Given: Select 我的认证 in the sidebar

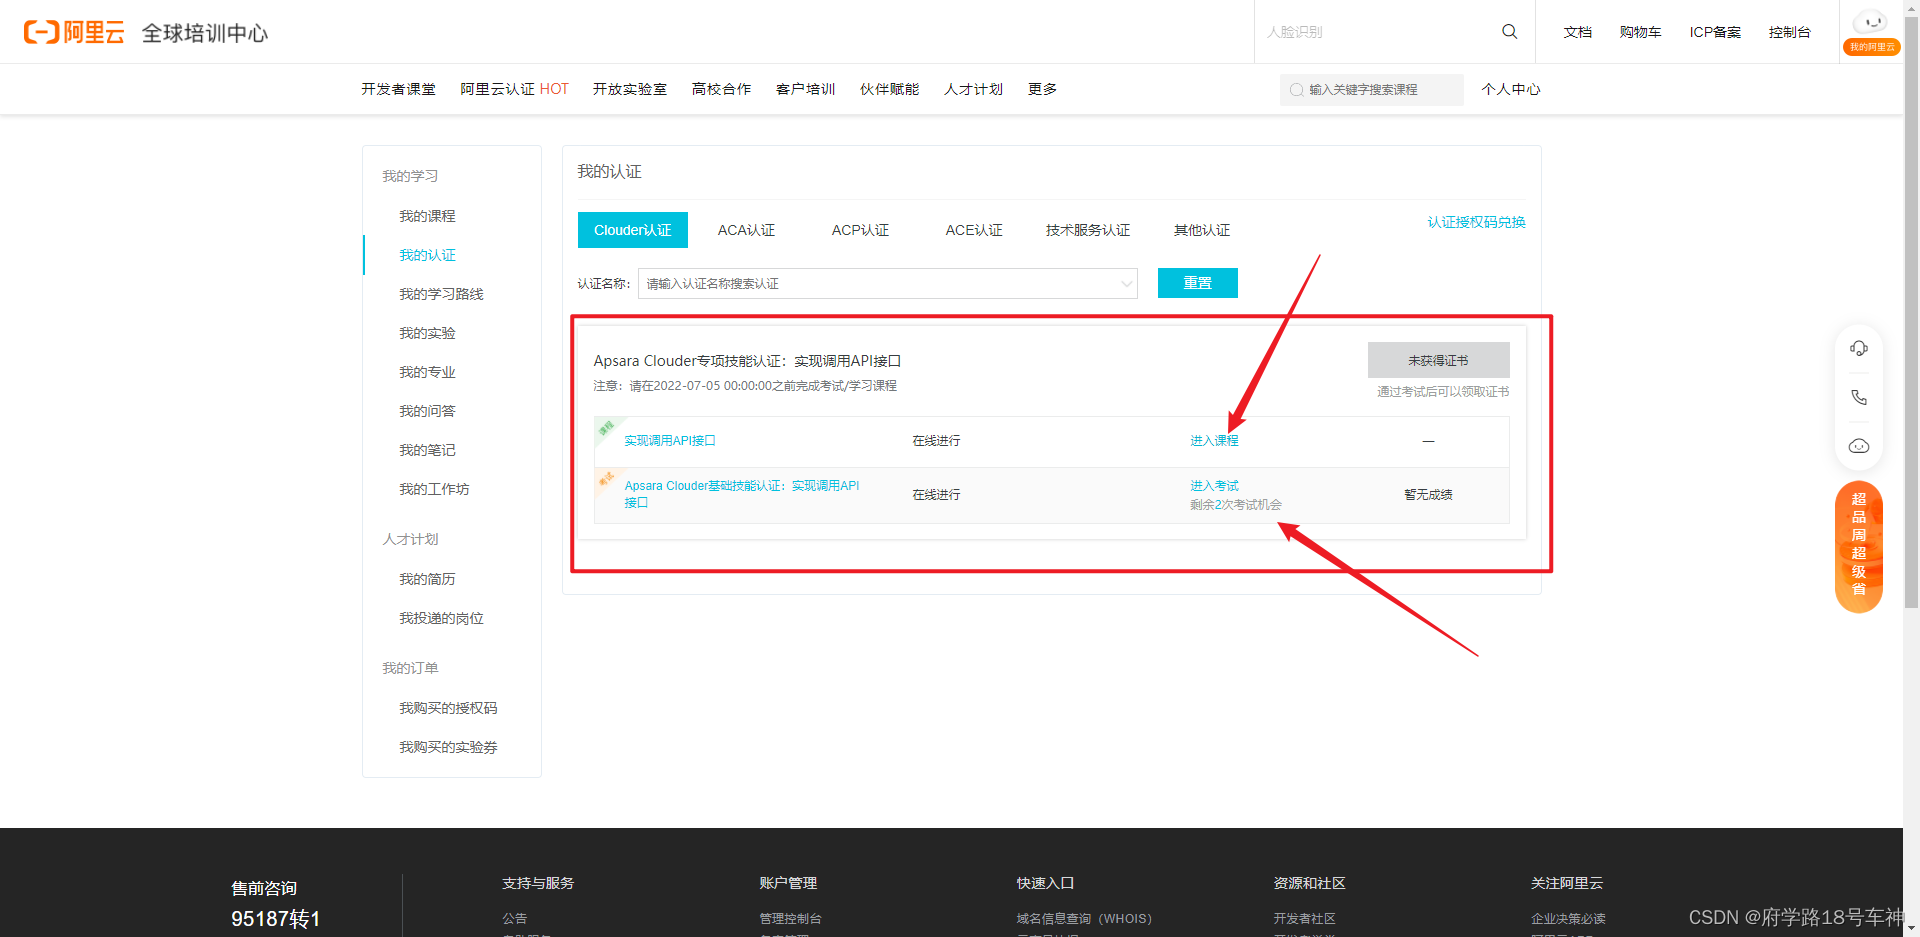Looking at the screenshot, I should click(x=427, y=254).
